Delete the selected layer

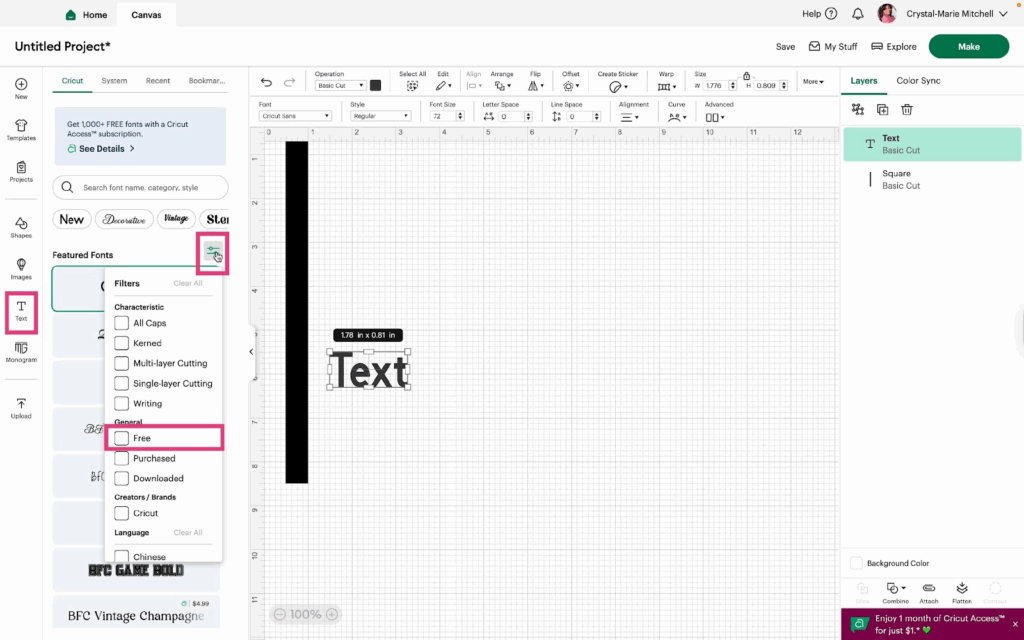(x=906, y=110)
